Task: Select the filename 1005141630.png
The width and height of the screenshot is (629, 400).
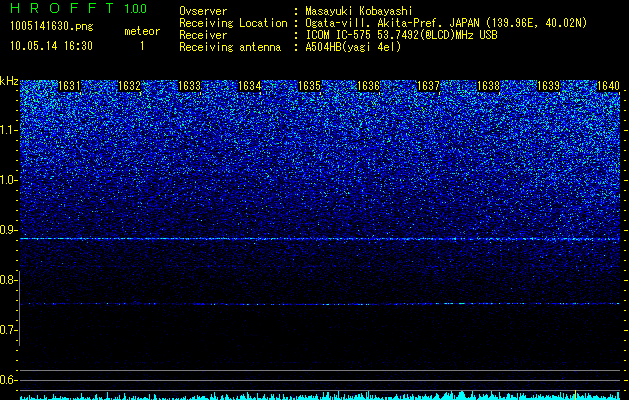Action: (x=52, y=27)
